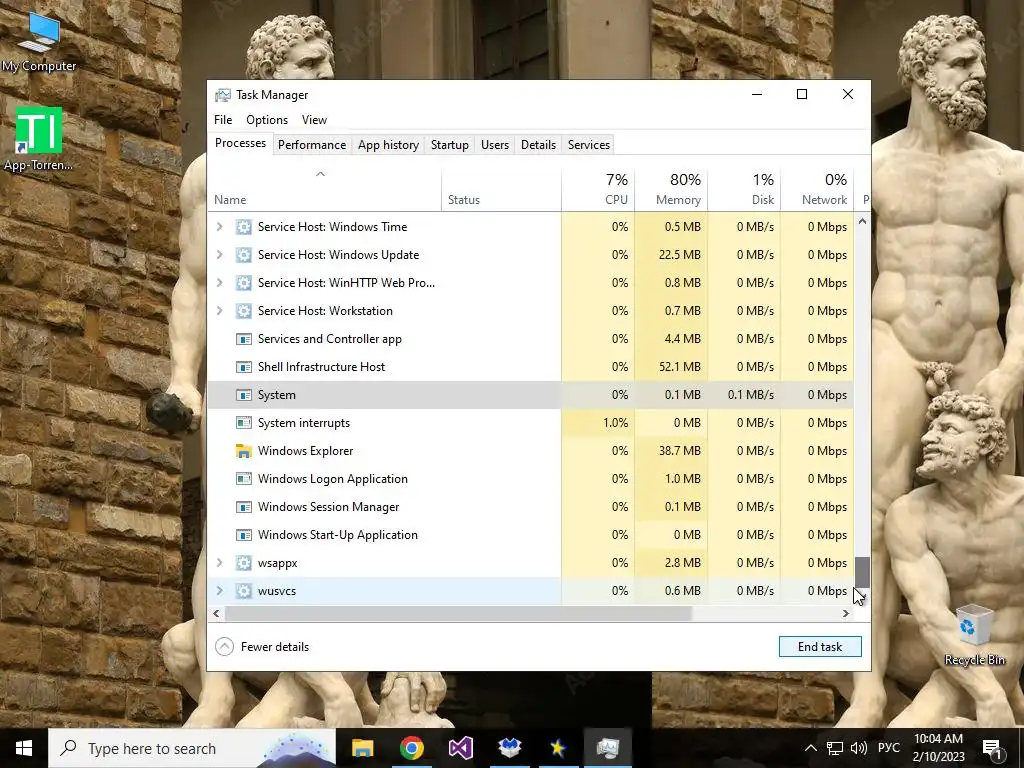This screenshot has width=1024, height=768.
Task: Click the РУС language indicator
Action: (x=889, y=748)
